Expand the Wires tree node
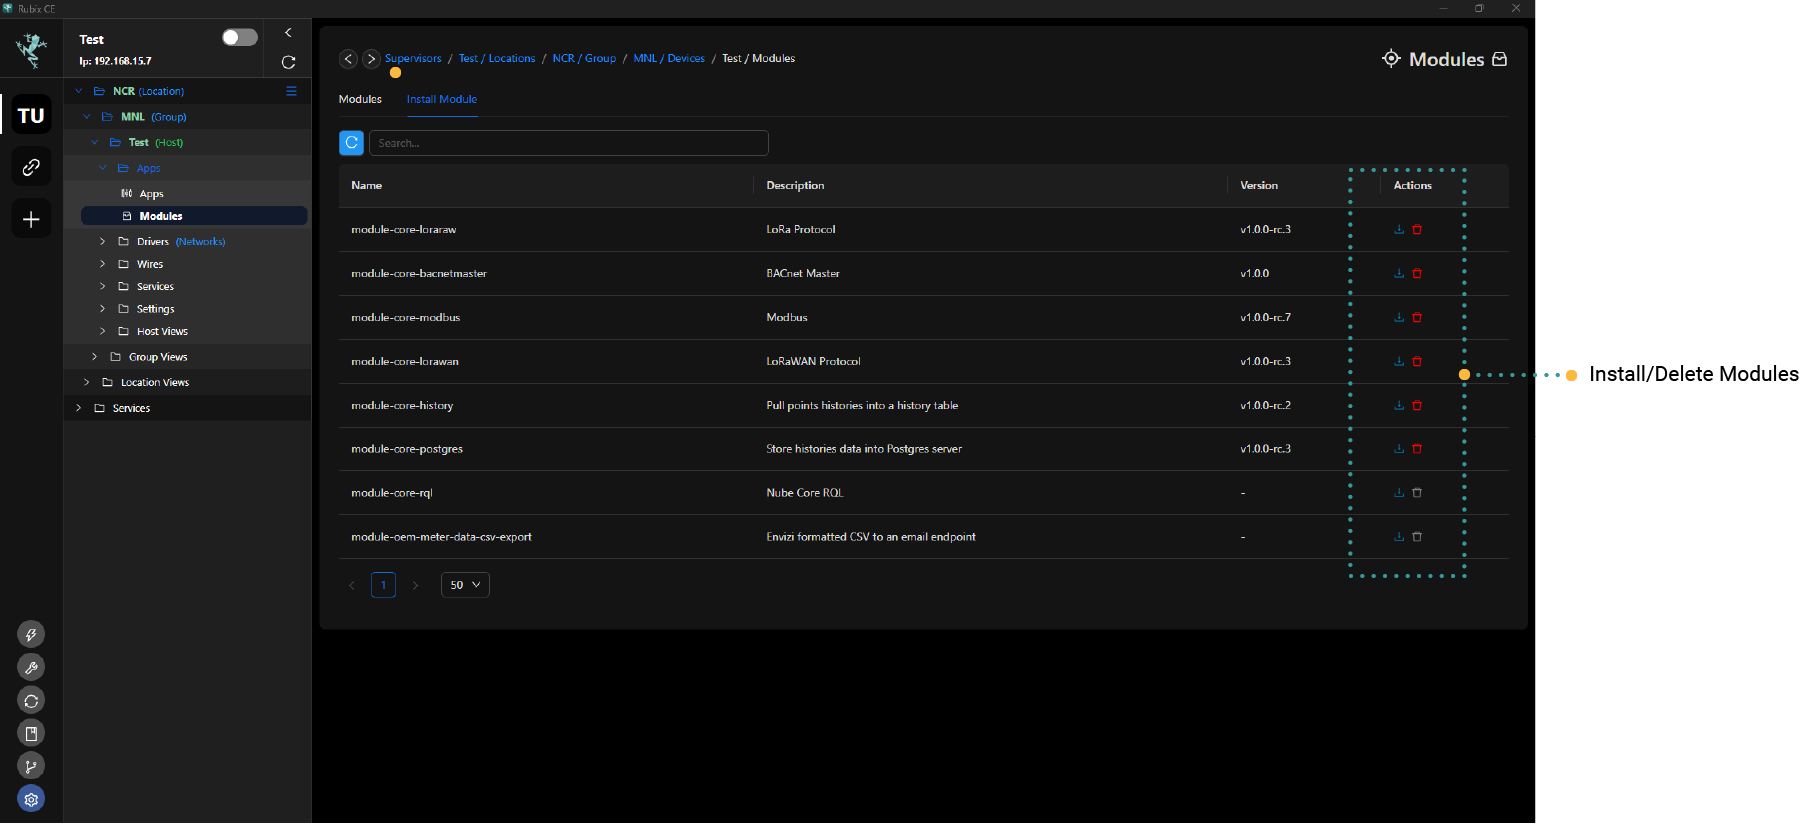The height and width of the screenshot is (824, 1800). tap(102, 264)
